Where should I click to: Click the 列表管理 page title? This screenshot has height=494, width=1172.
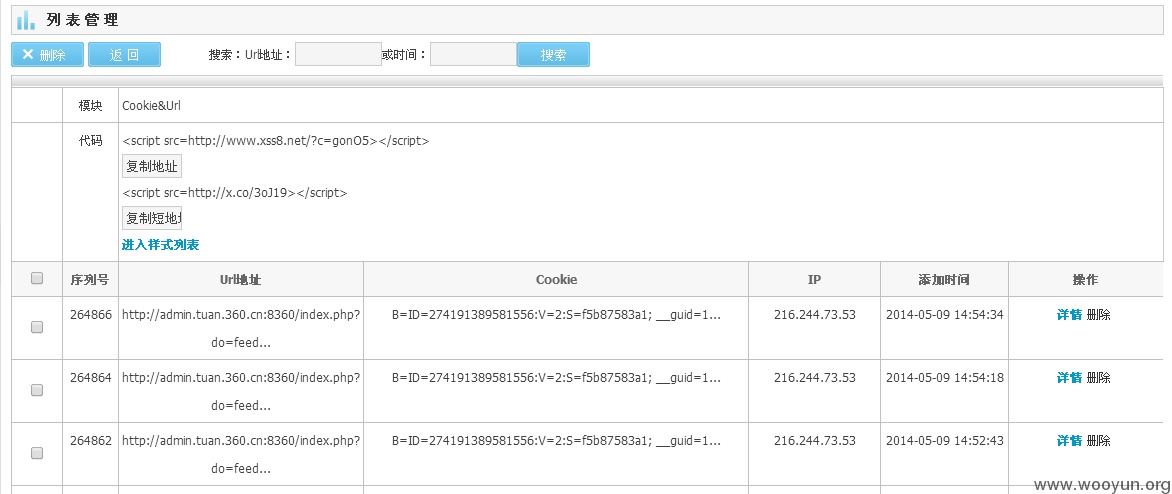click(x=81, y=20)
